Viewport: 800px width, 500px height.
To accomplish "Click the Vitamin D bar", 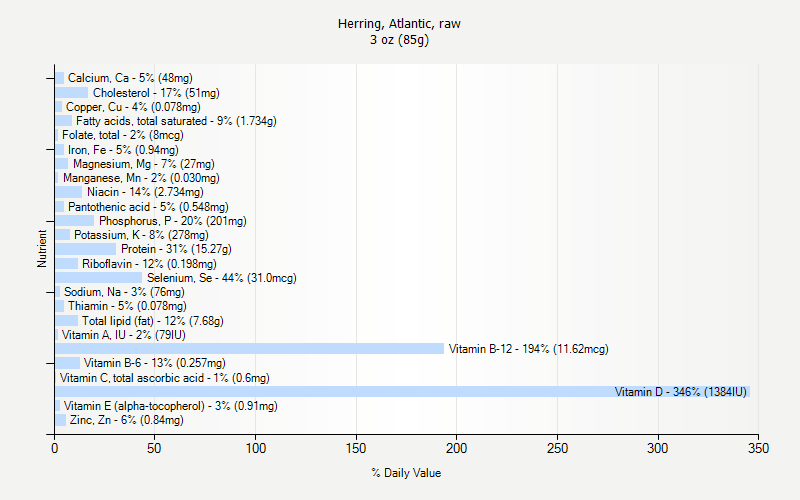I will point(400,392).
